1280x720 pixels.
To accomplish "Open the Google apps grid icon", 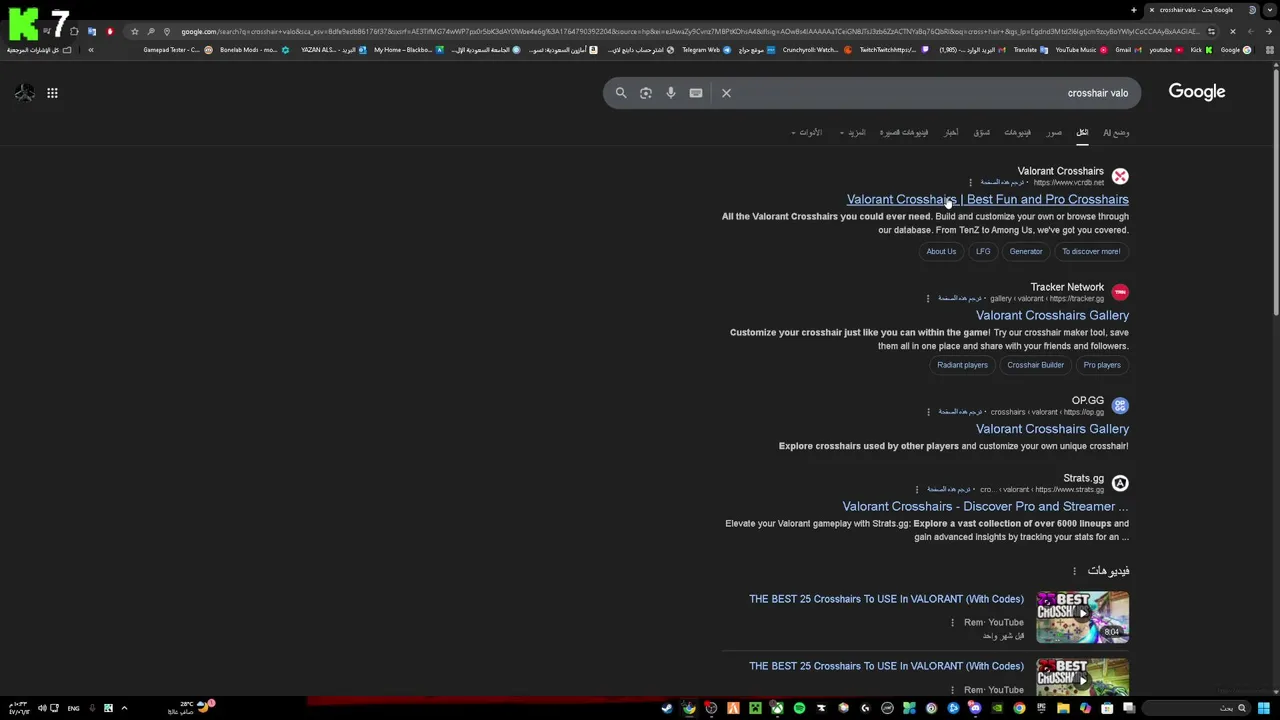I will (52, 93).
